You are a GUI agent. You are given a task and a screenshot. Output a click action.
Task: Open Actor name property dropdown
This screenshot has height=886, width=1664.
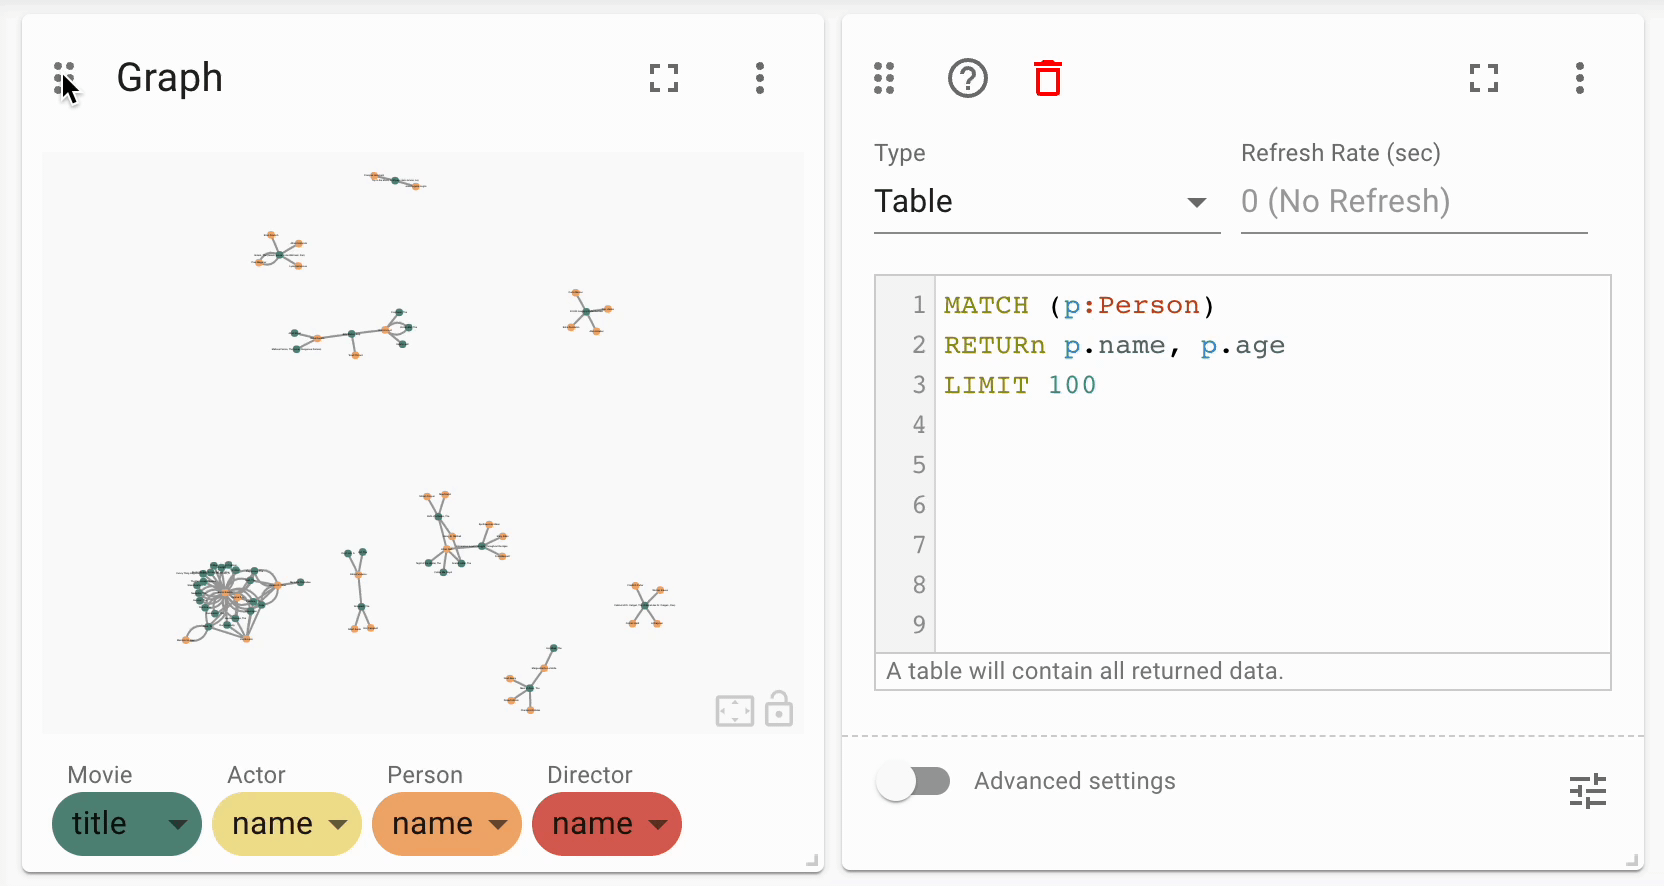click(287, 824)
